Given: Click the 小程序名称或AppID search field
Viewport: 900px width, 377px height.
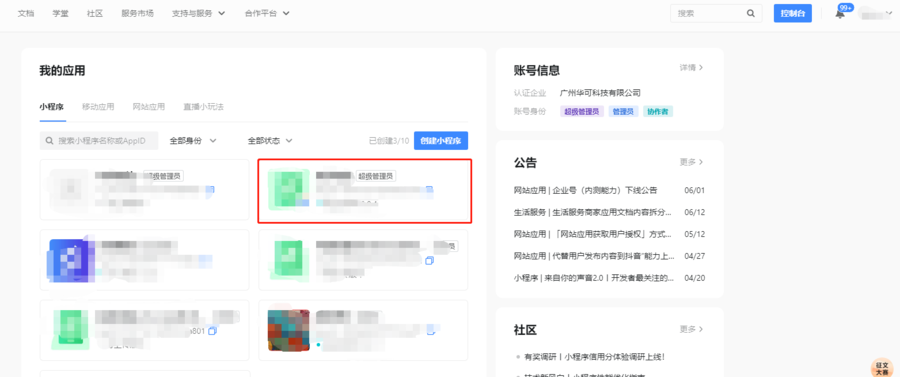Looking at the screenshot, I should (100, 141).
